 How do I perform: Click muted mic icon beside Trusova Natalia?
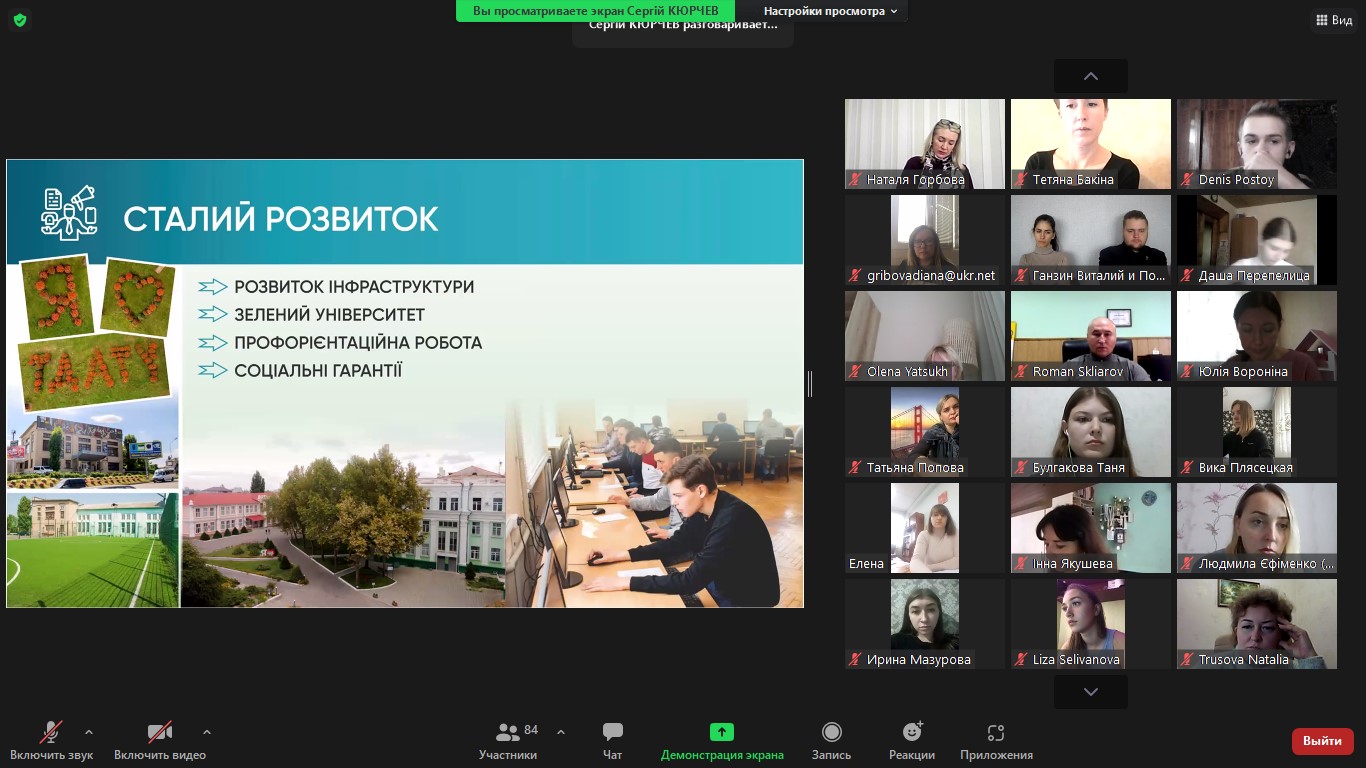[1188, 660]
